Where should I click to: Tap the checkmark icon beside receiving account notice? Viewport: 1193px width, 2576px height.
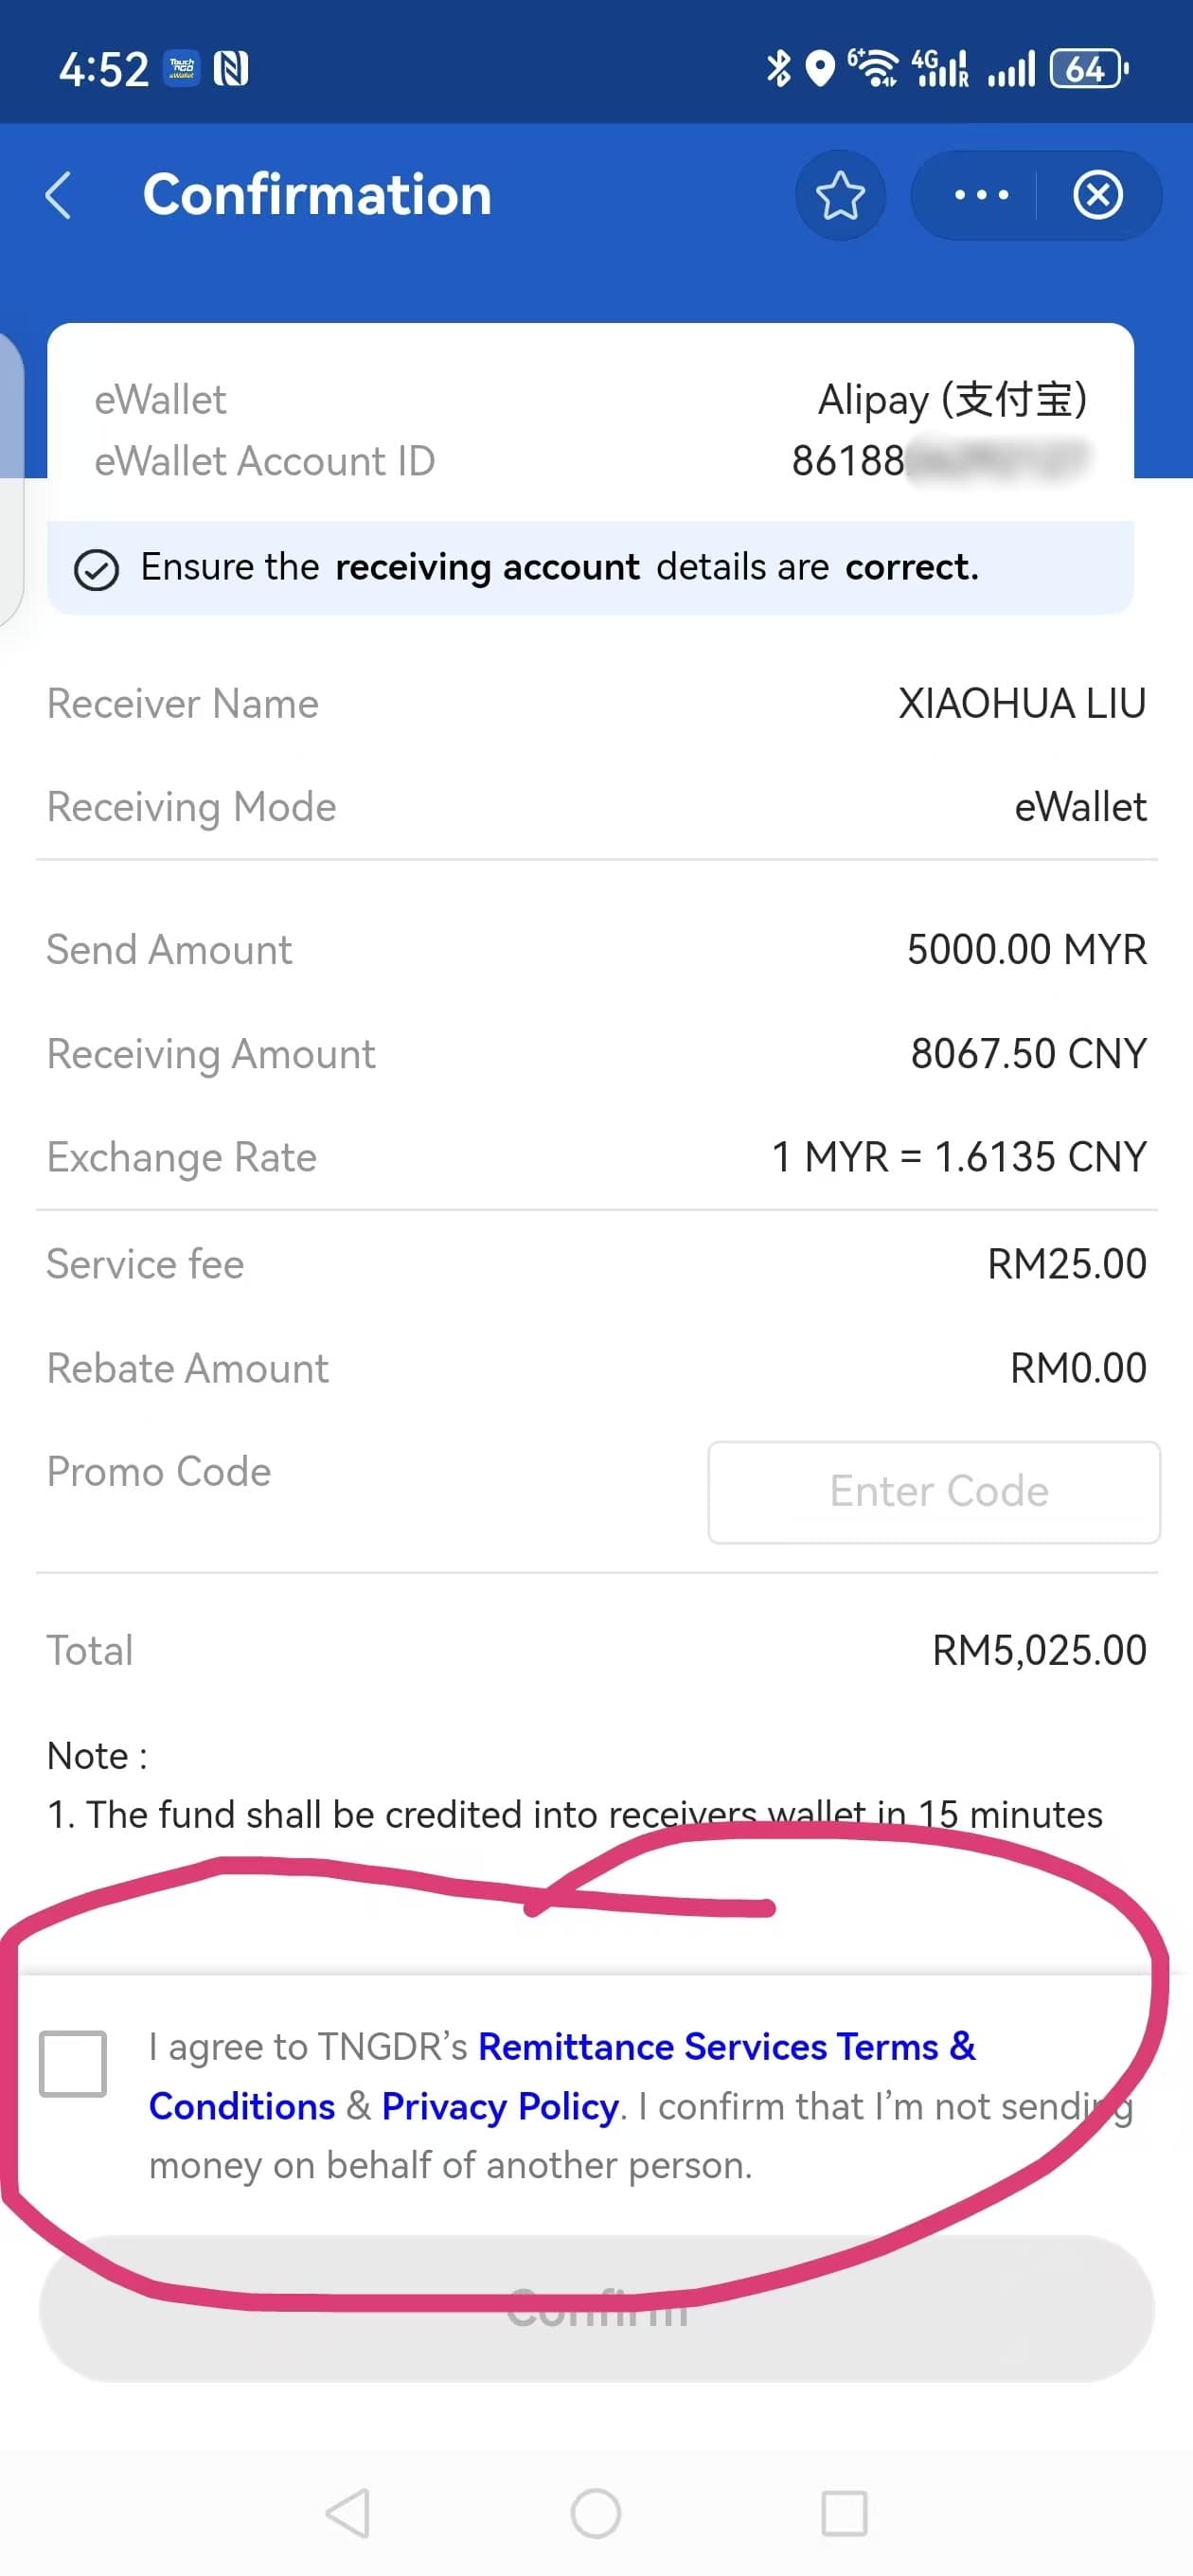(97, 570)
